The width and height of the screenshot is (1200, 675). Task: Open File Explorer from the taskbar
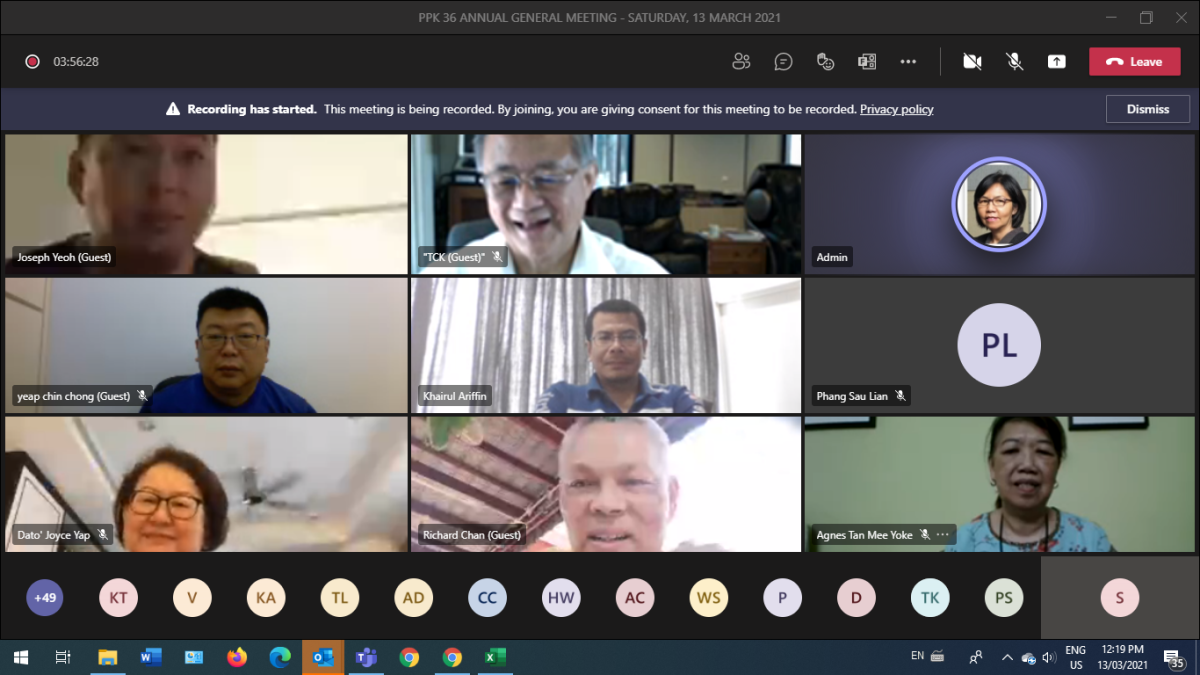(107, 657)
